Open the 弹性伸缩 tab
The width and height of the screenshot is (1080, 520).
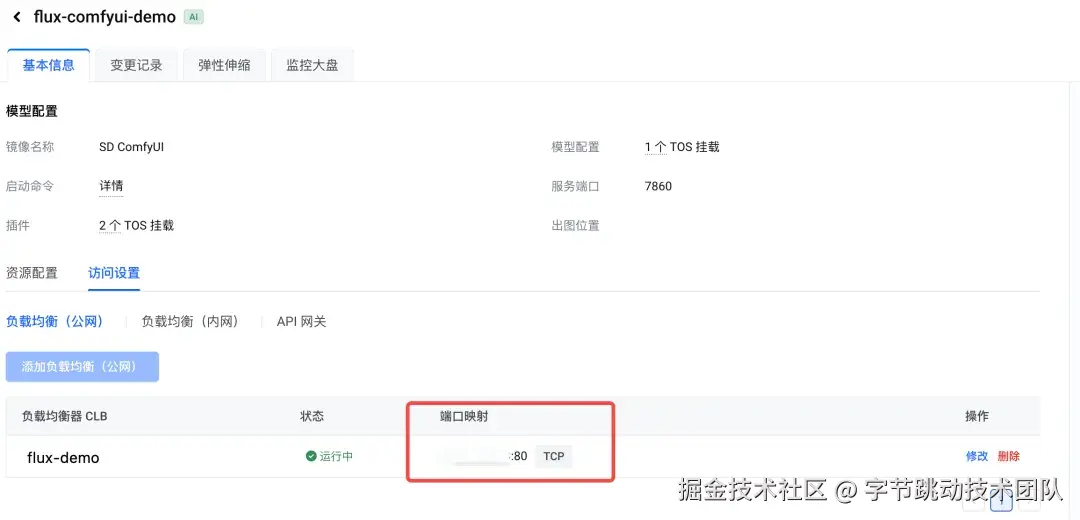tap(224, 65)
